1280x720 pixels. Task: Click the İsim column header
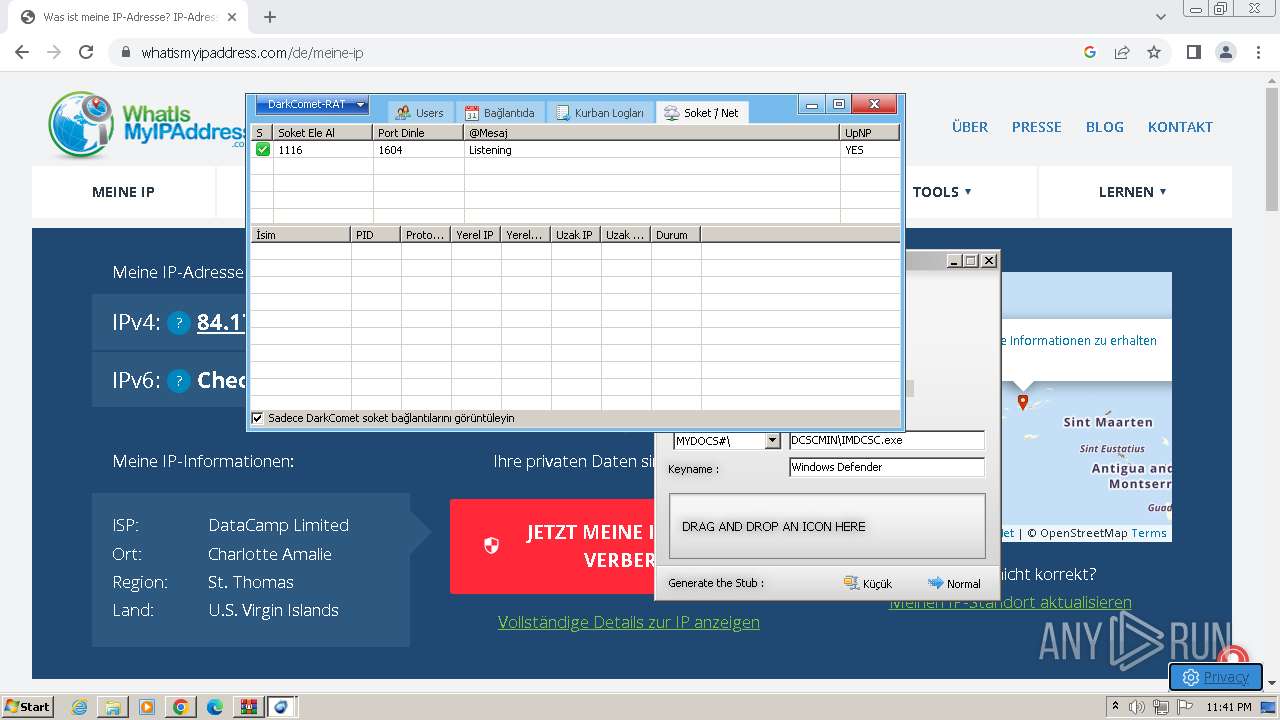coord(301,235)
